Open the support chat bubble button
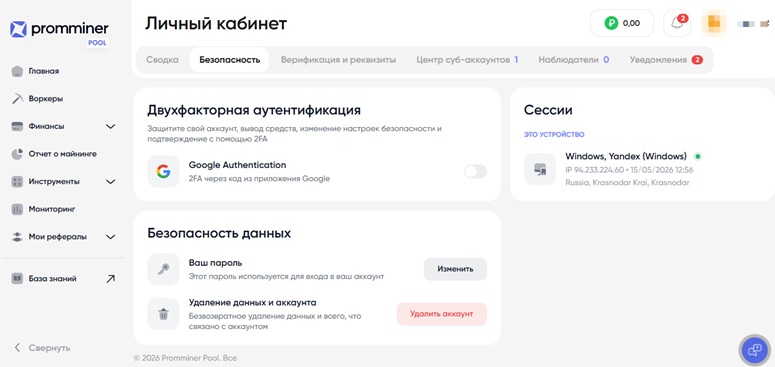Image resolution: width=775 pixels, height=367 pixels. pyautogui.click(x=755, y=350)
